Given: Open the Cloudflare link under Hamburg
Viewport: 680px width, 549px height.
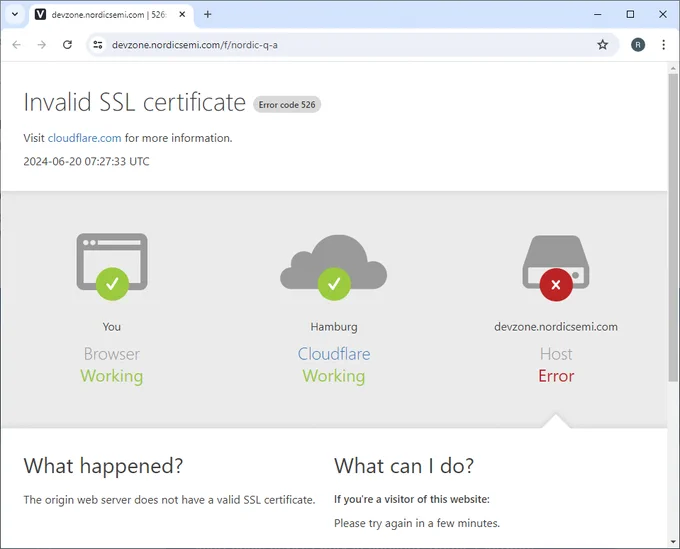Looking at the screenshot, I should pos(334,354).
